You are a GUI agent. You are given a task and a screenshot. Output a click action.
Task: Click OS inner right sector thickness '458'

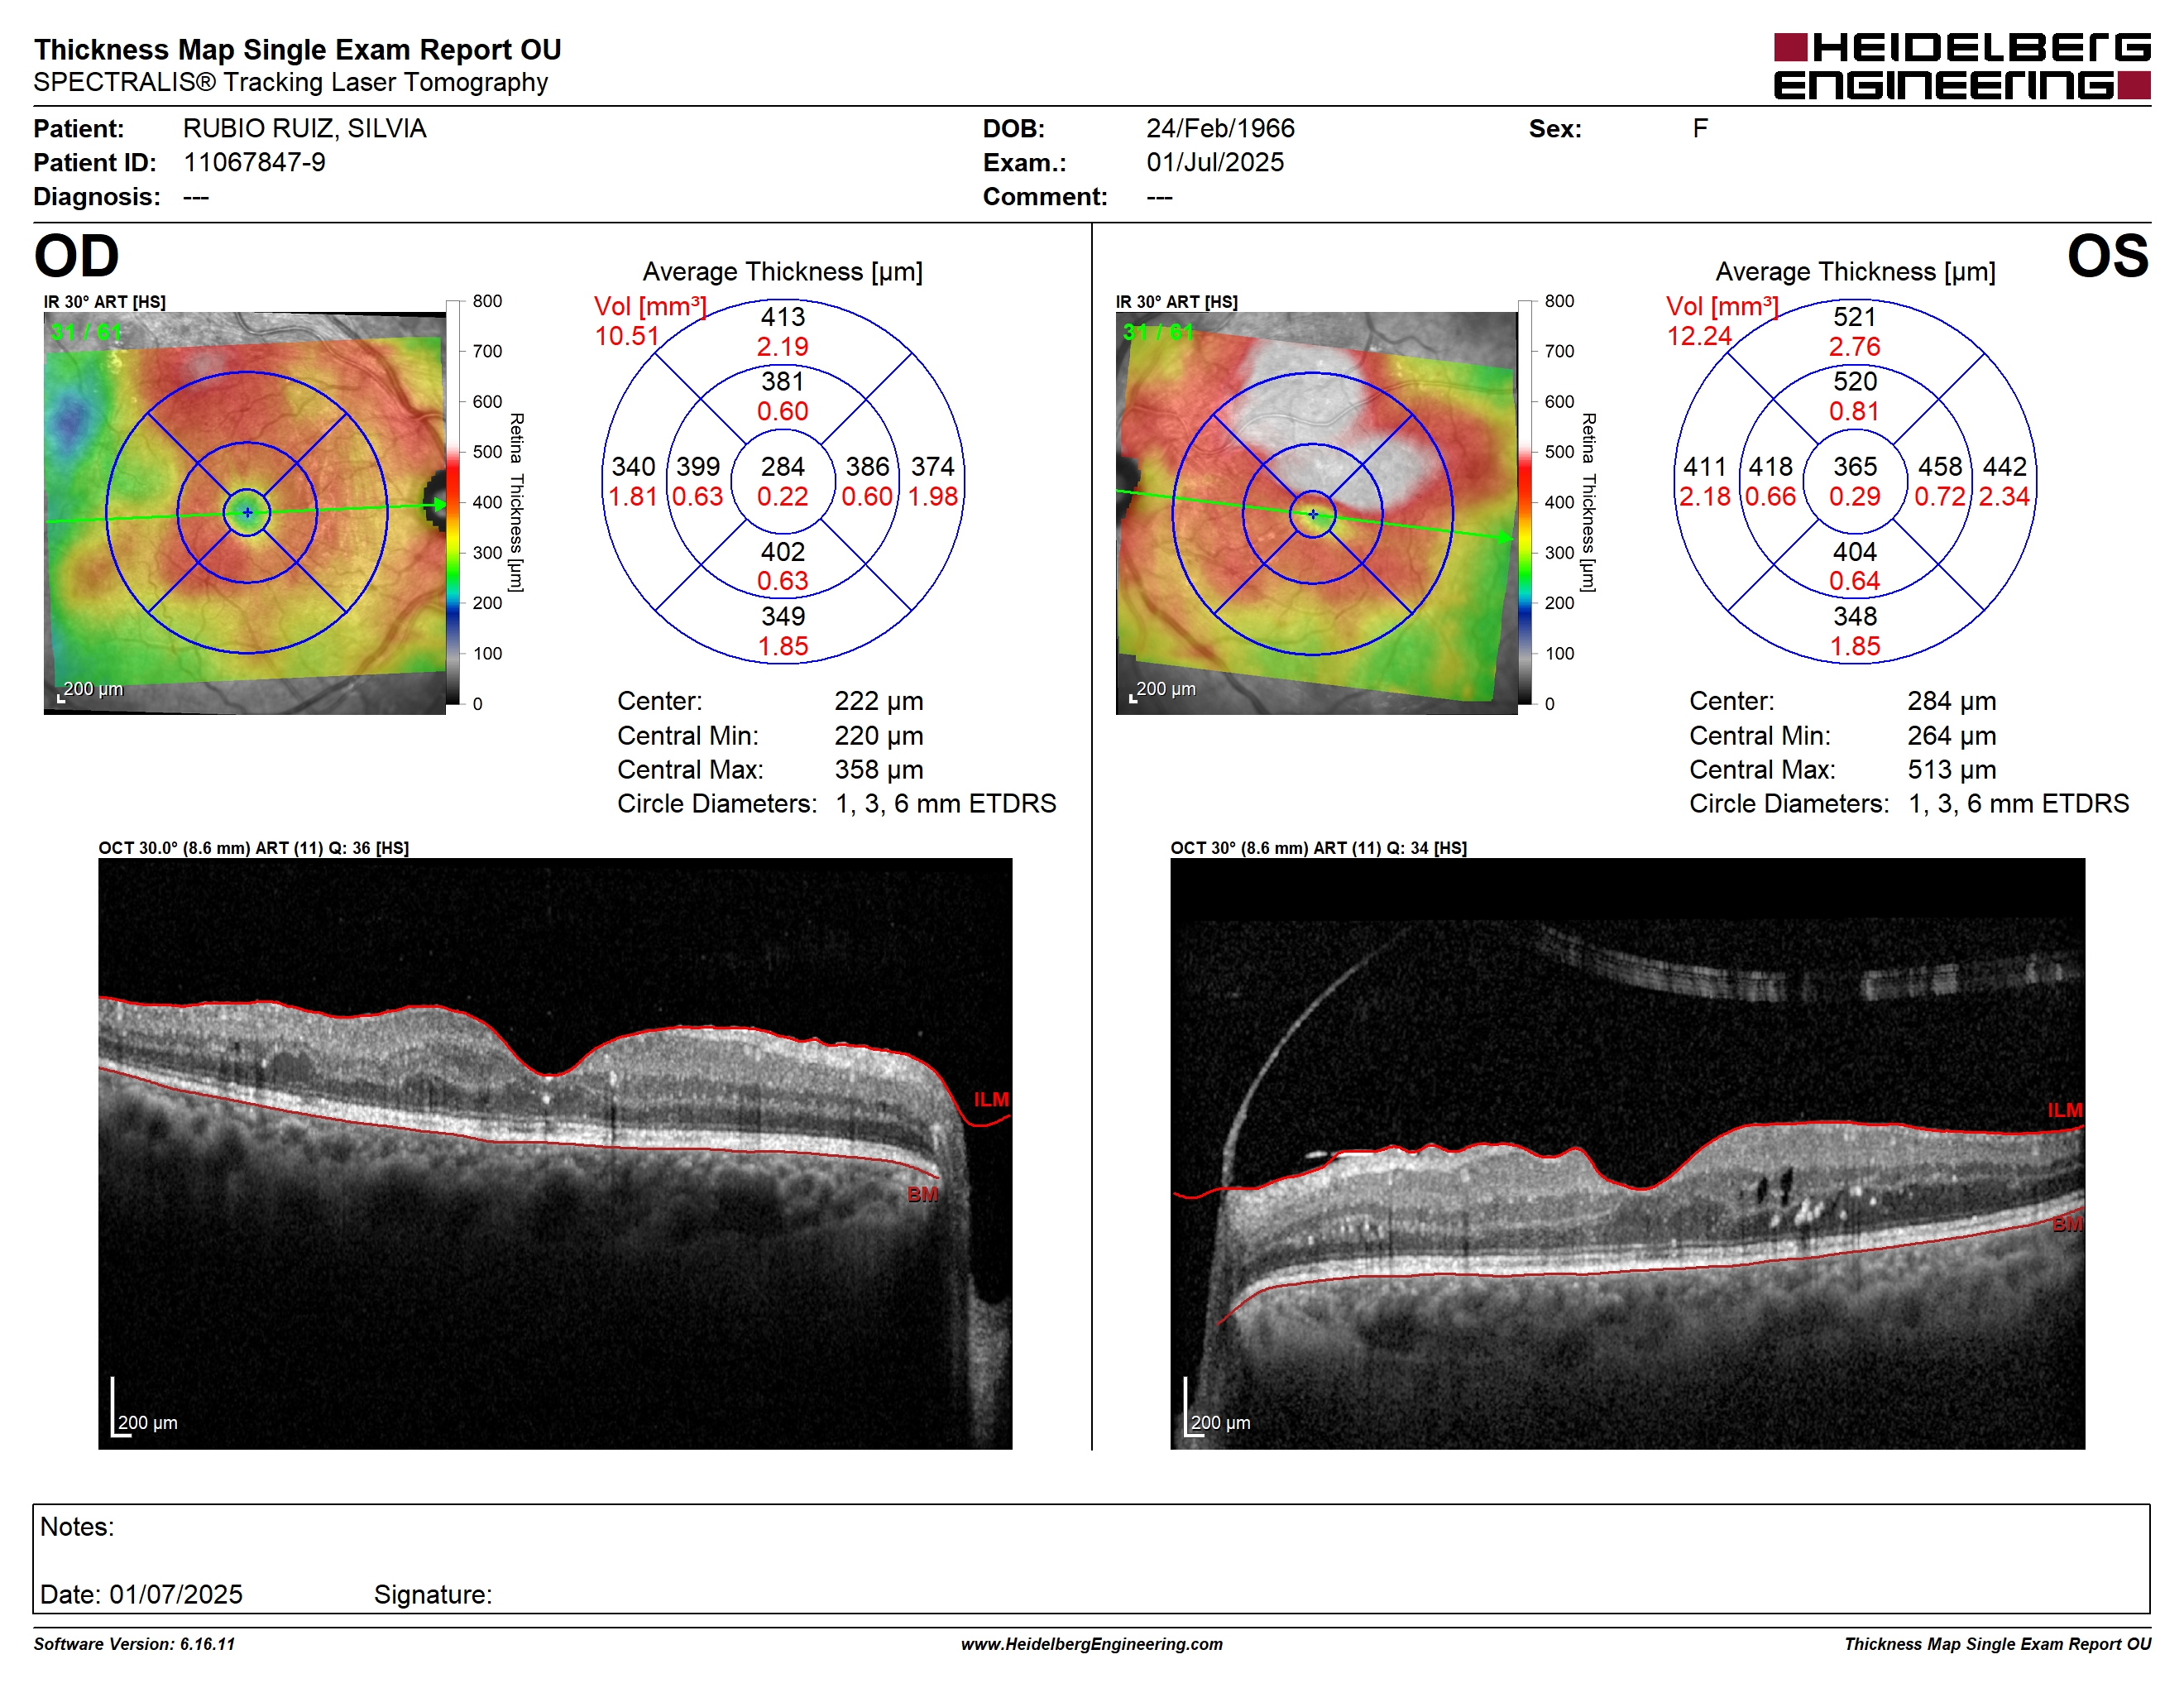click(1940, 466)
